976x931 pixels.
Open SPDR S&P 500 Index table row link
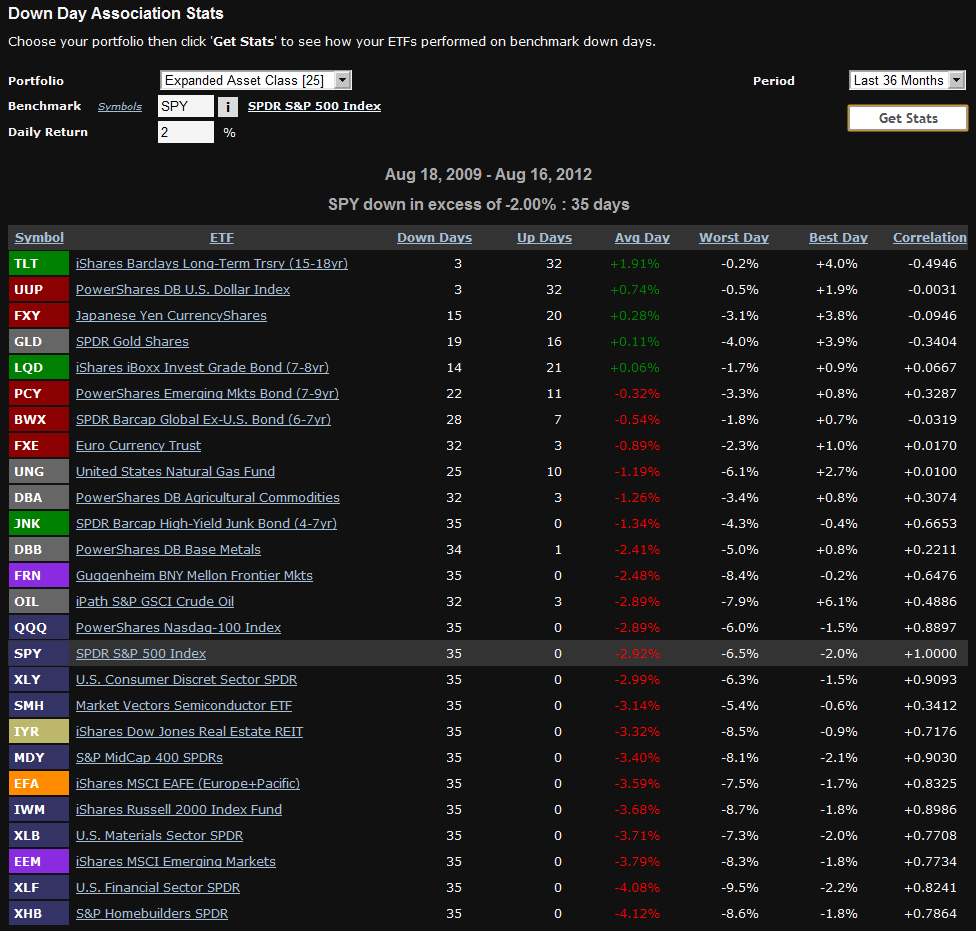[141, 654]
